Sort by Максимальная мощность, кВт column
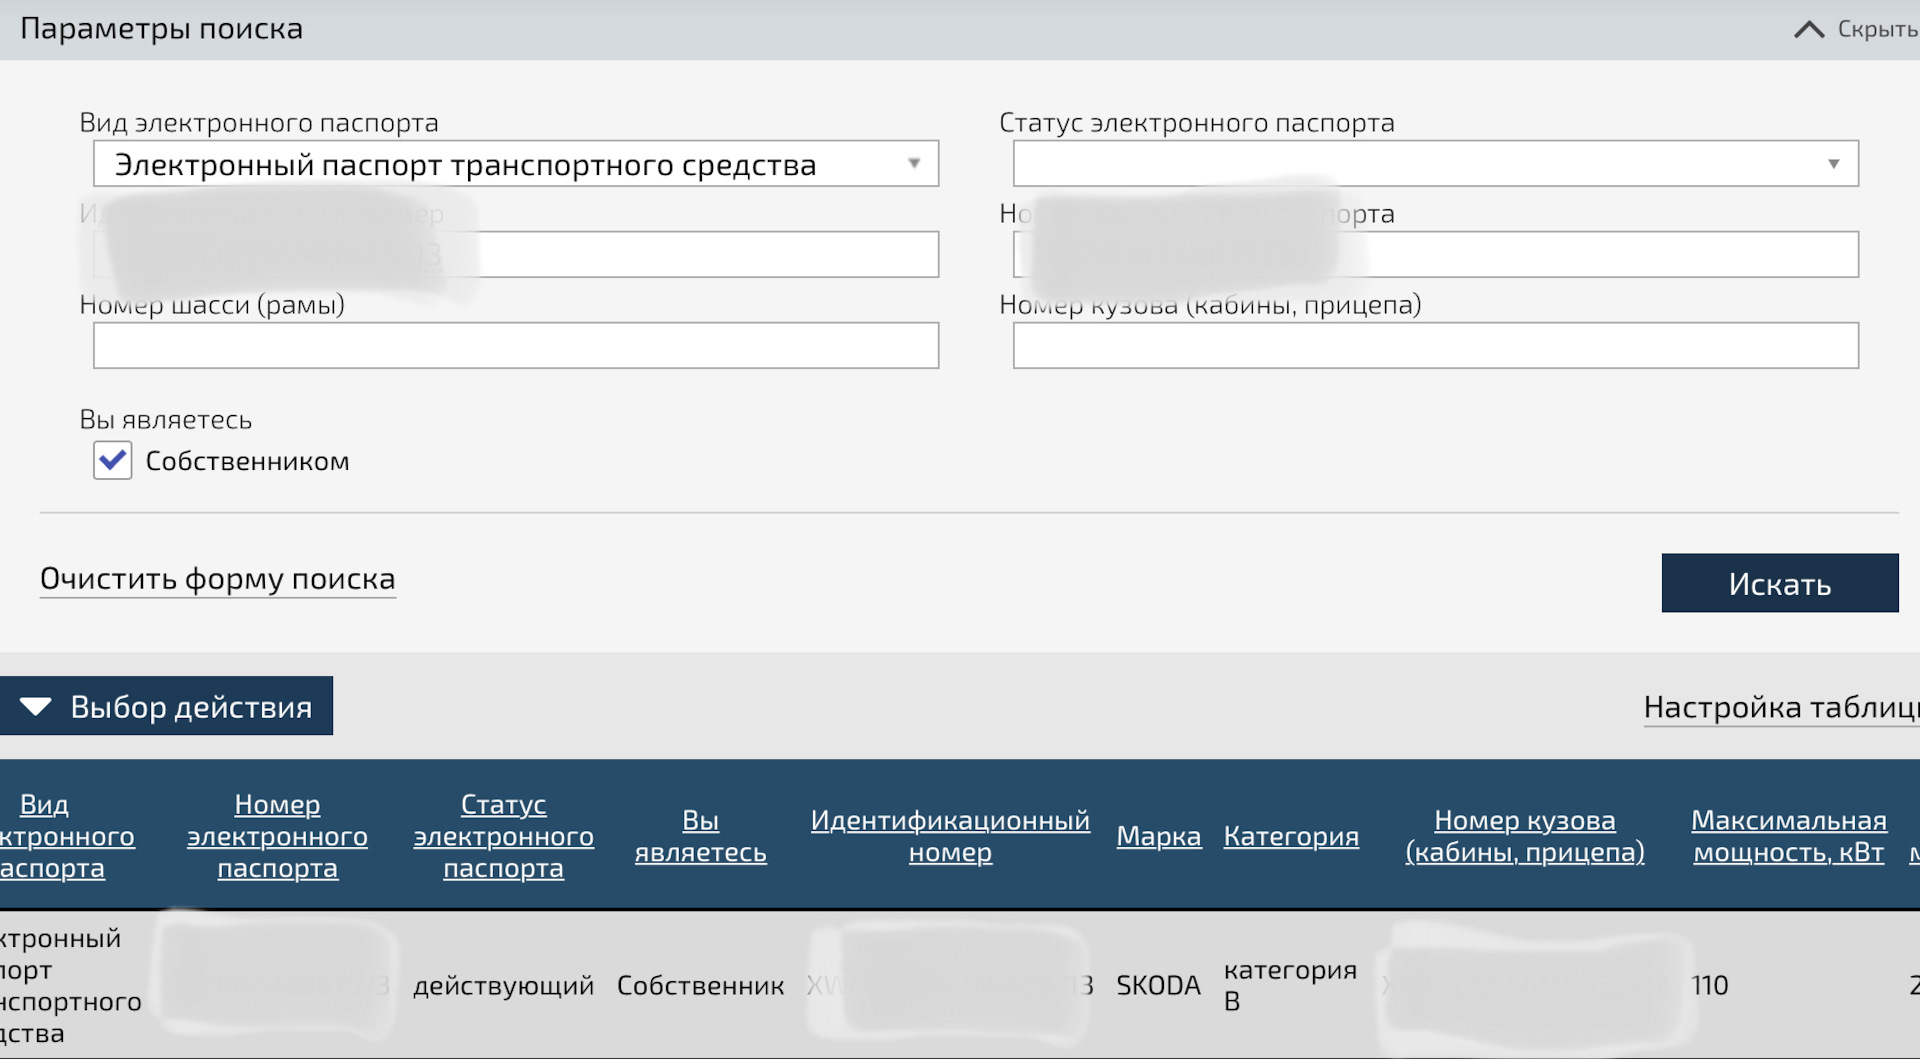 coord(1788,836)
